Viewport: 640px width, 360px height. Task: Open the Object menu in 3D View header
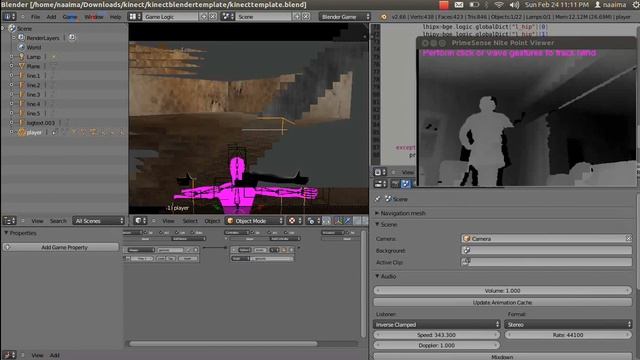[212, 221]
